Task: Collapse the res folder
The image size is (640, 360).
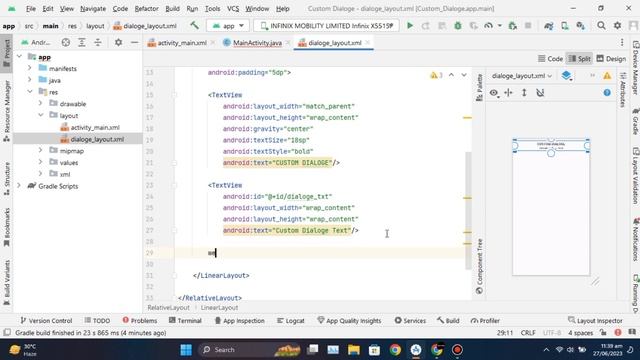Action: tap(30, 92)
